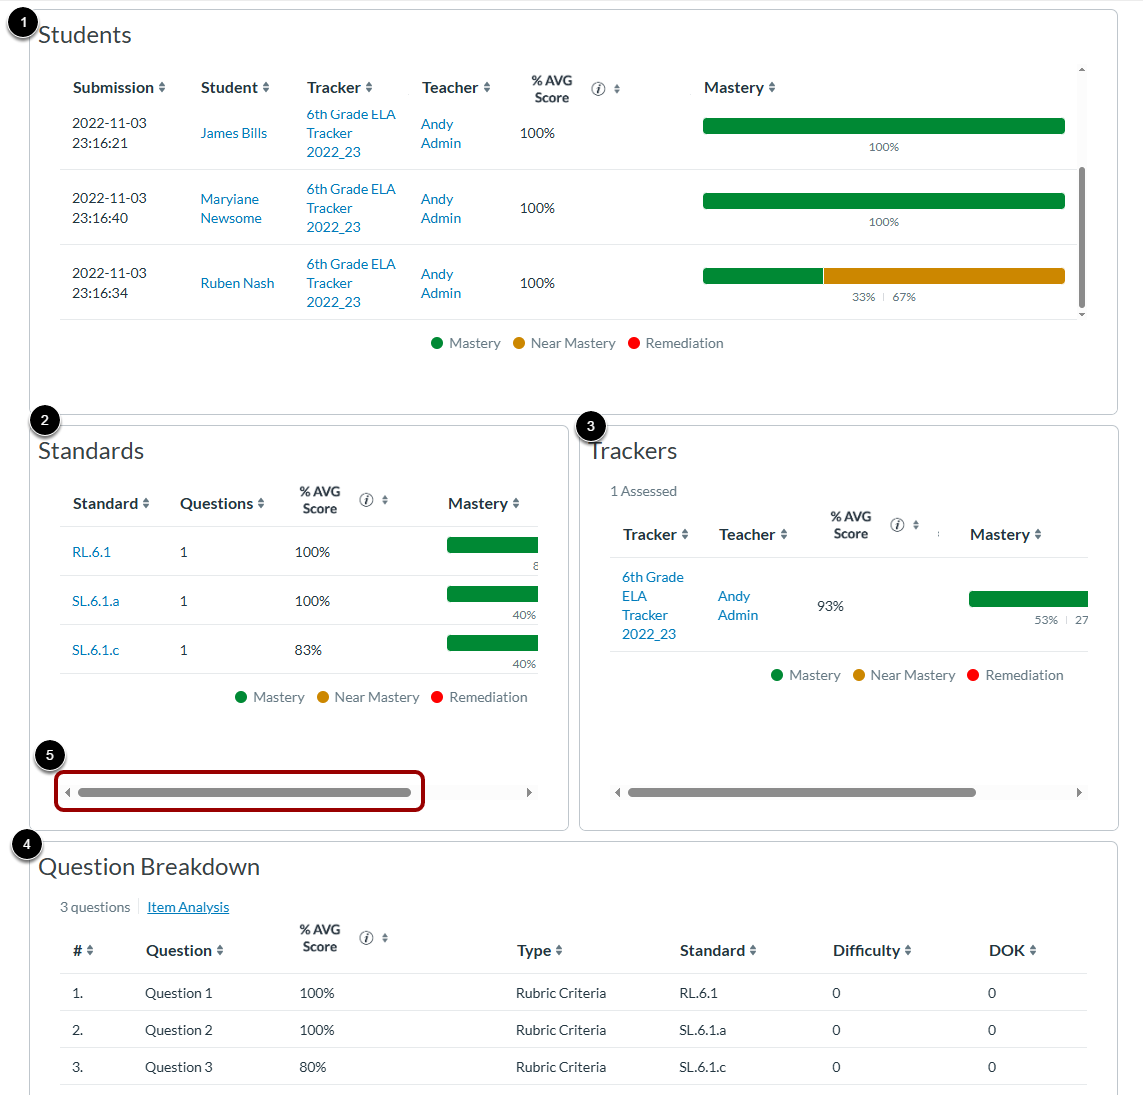Screen dimensions: 1143x1099
Task: Open the 6th Grade ELA Tracker 2022_23 in Trackers
Action: pyautogui.click(x=653, y=605)
